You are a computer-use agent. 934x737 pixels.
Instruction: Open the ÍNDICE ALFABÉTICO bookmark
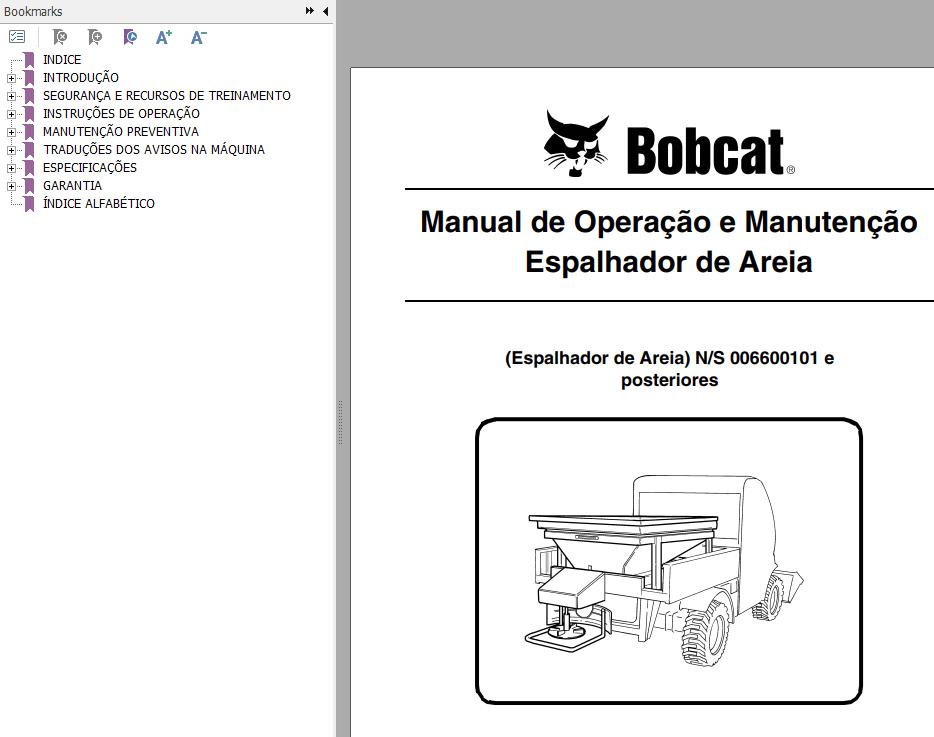[x=98, y=203]
